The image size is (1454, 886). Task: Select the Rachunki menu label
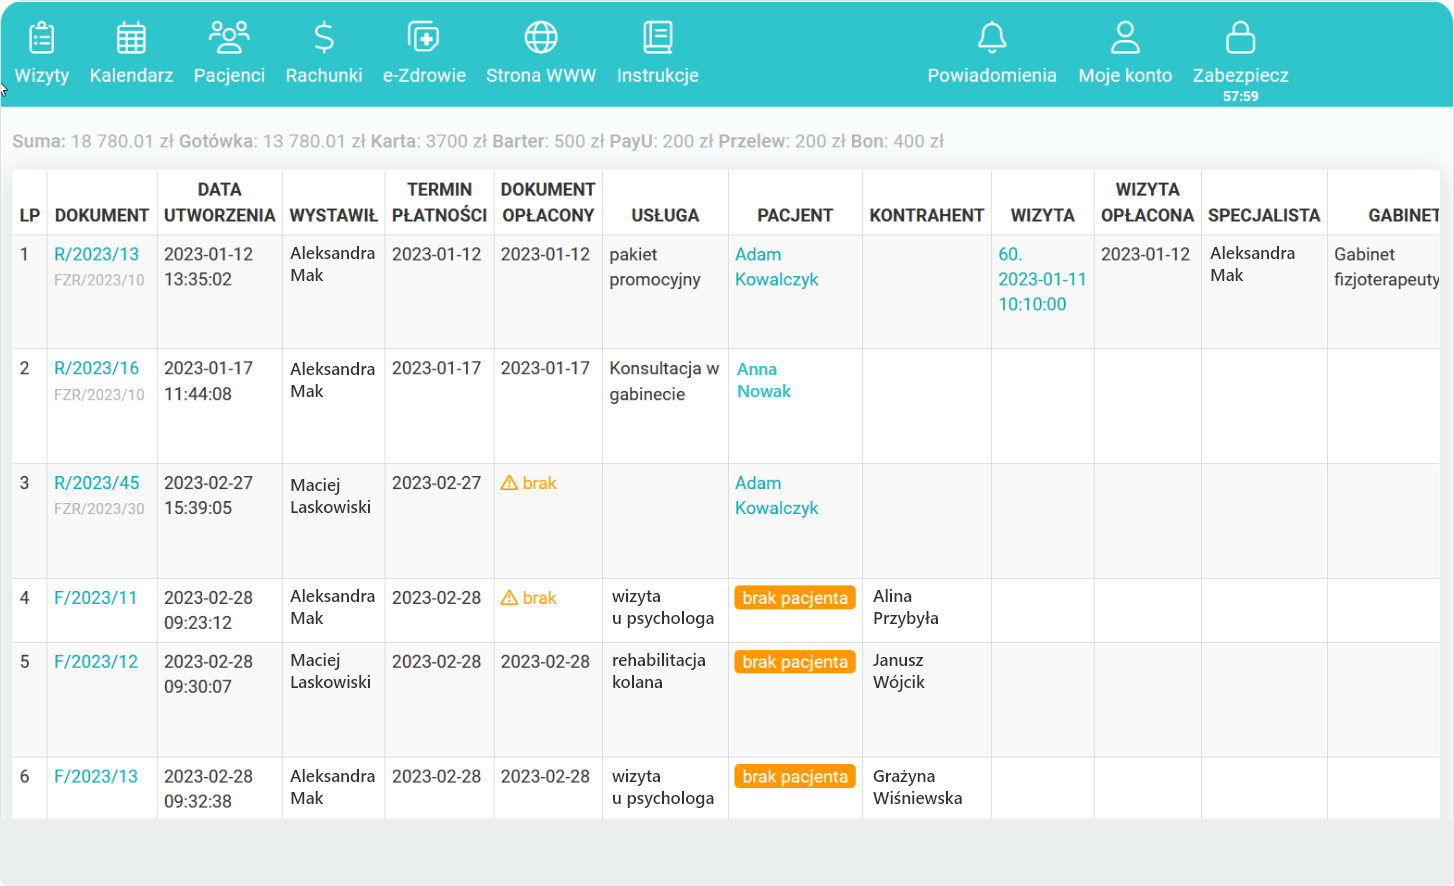pyautogui.click(x=324, y=76)
